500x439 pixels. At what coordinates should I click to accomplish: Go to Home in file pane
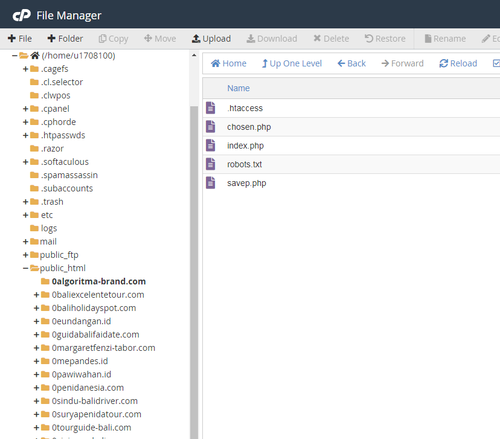point(229,63)
